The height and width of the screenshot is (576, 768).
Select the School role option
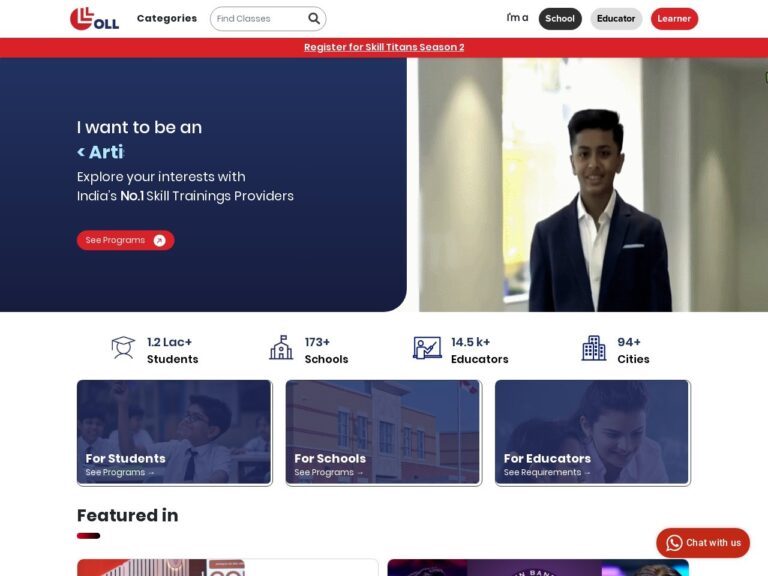(x=560, y=19)
